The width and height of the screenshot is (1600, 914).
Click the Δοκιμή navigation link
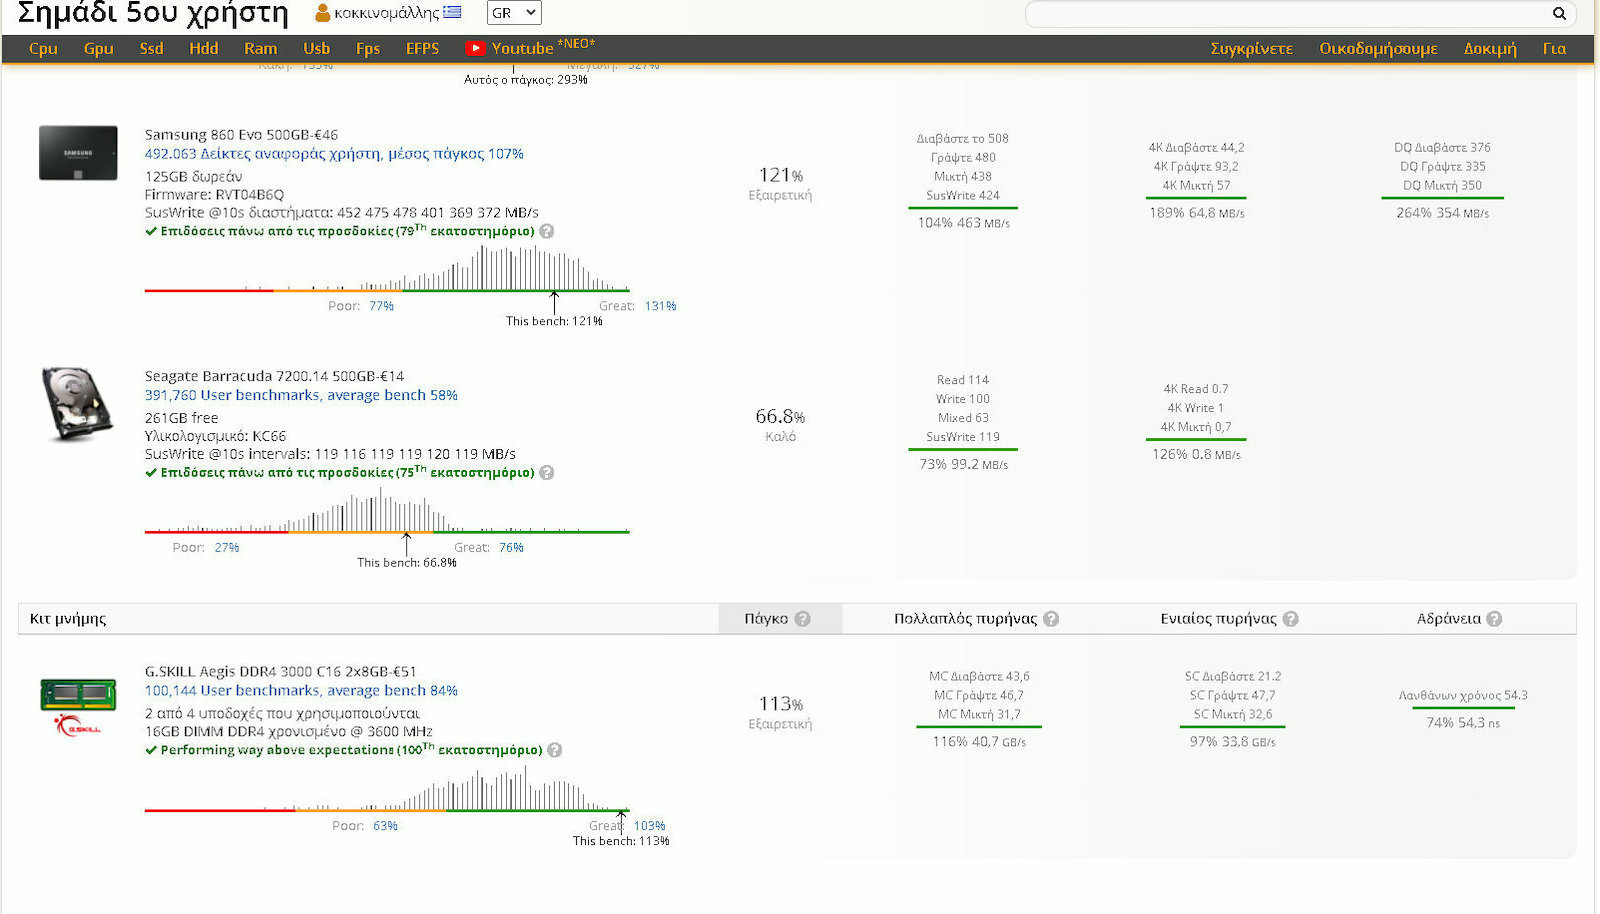tap(1490, 48)
